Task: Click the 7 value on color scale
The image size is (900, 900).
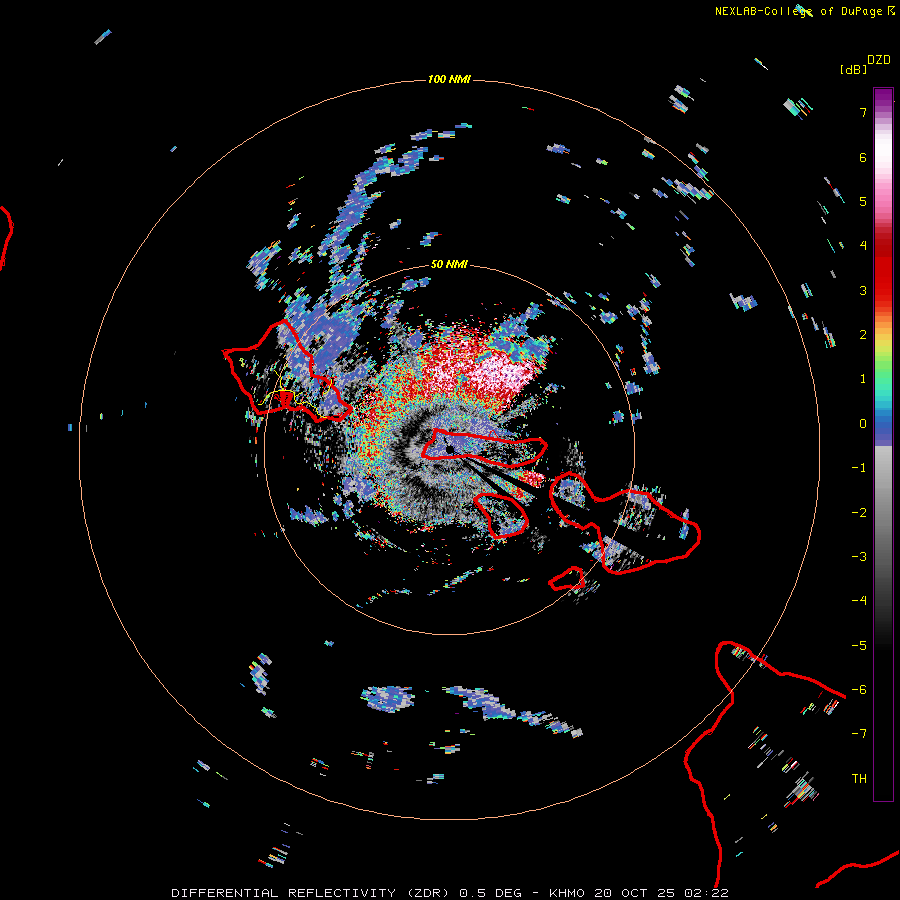Action: (863, 112)
